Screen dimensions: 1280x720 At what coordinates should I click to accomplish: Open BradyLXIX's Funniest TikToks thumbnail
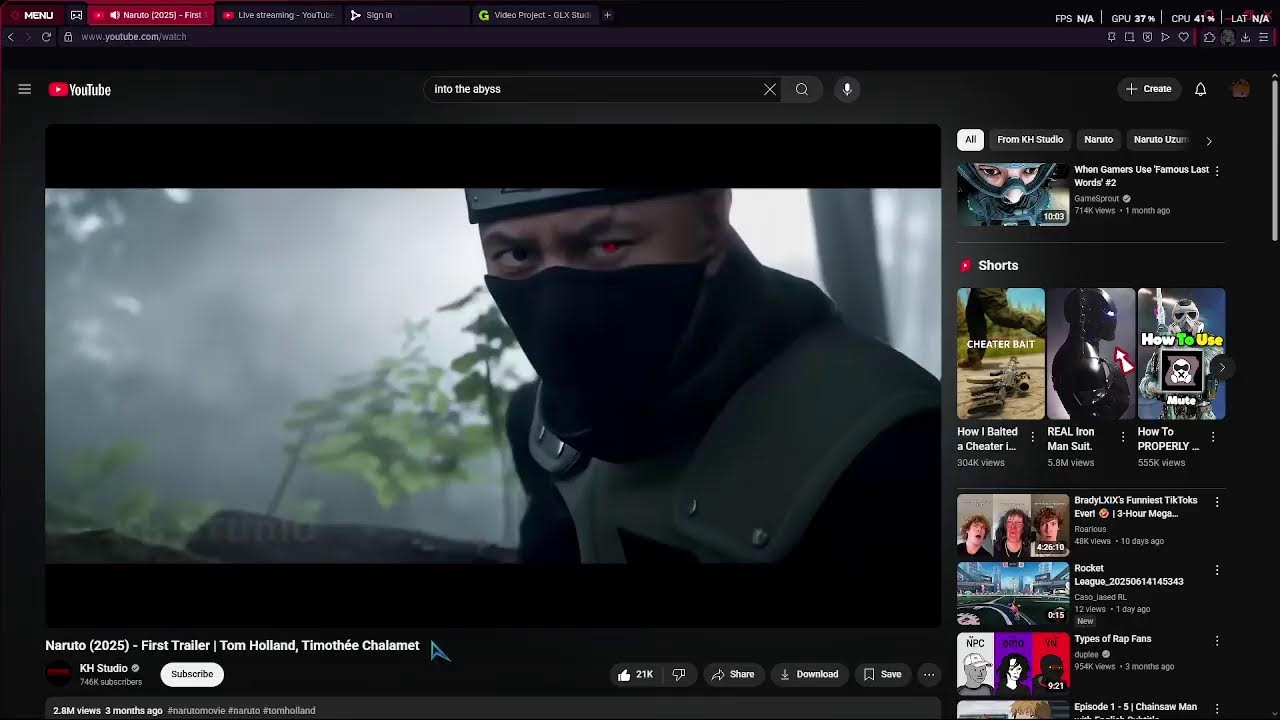point(1013,525)
